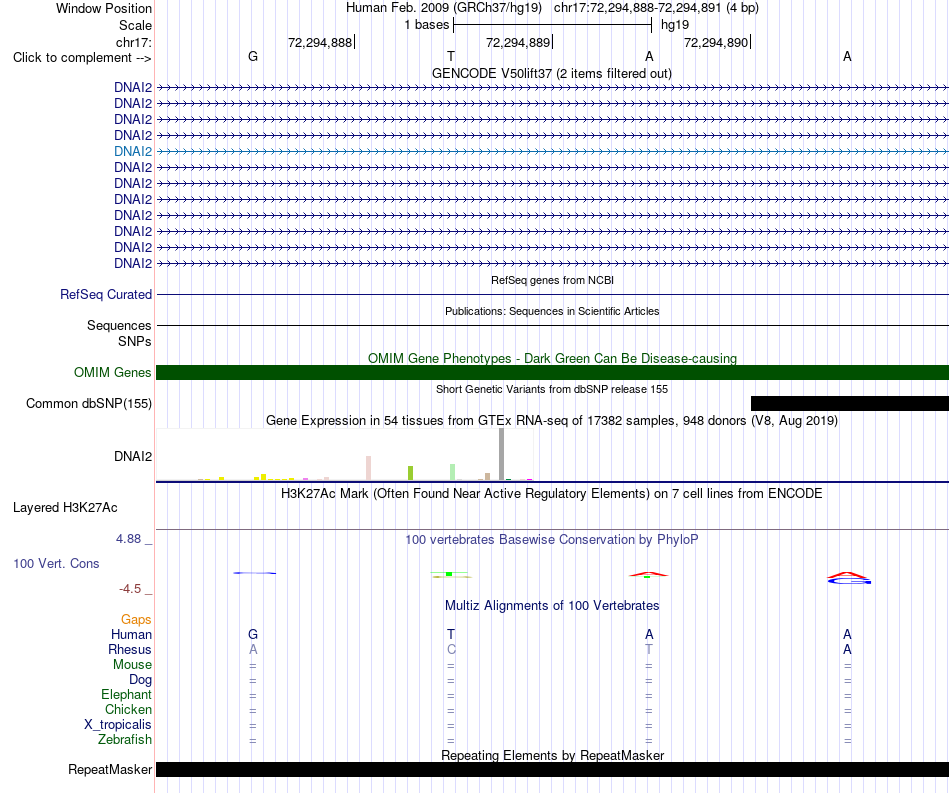Click the GTEx 'Gene Expression in 54 tissues' title

click(552, 420)
